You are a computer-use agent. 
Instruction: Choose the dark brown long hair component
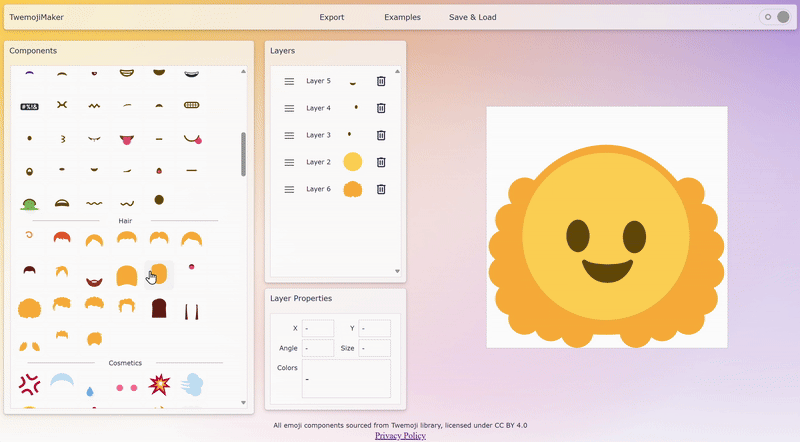(158, 308)
